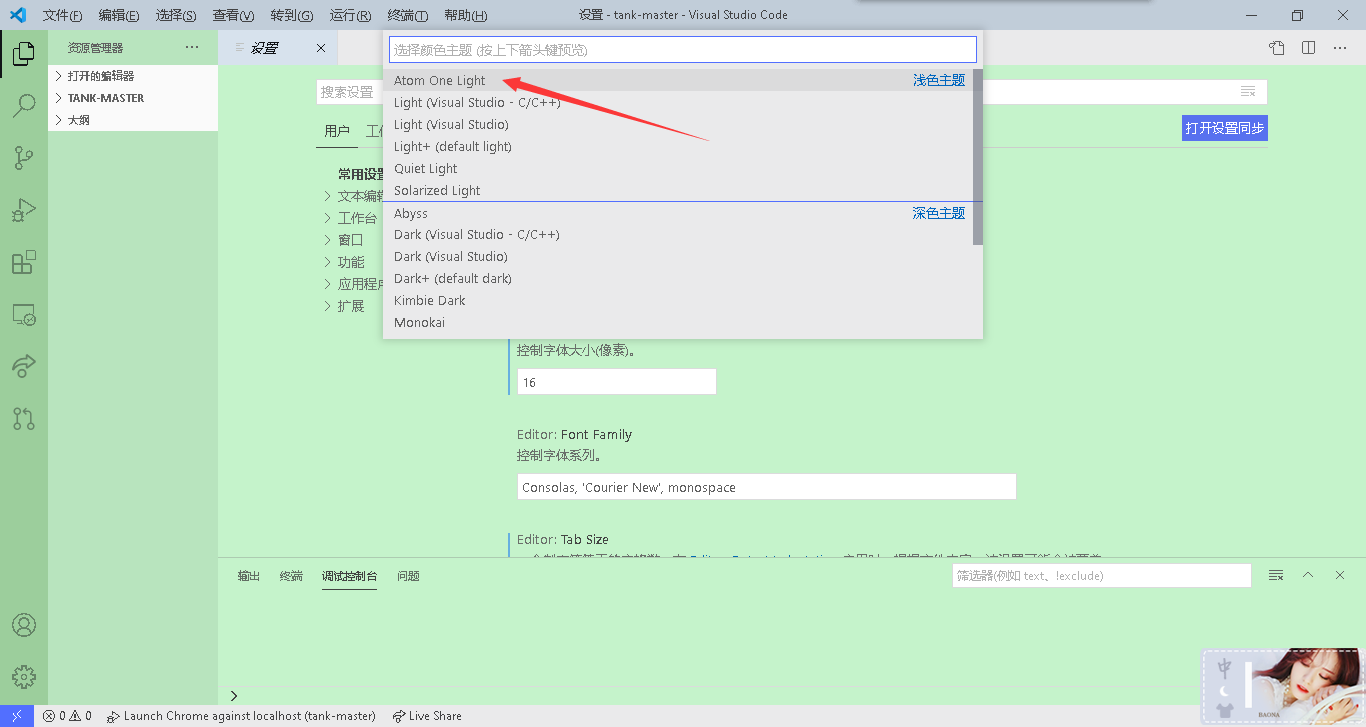Focus the 选择颜色主题 input box
1366x727 pixels.
coord(682,49)
